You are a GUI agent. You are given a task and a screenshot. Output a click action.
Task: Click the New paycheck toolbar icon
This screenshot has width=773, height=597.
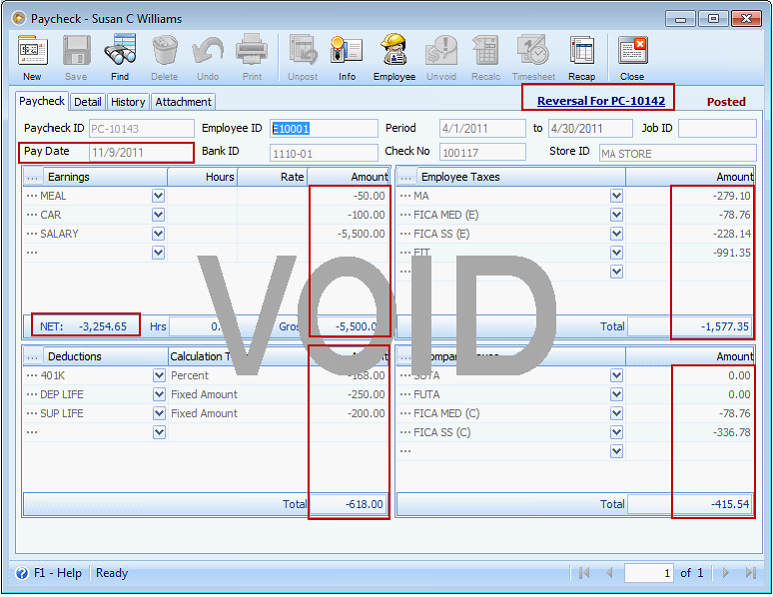(33, 51)
